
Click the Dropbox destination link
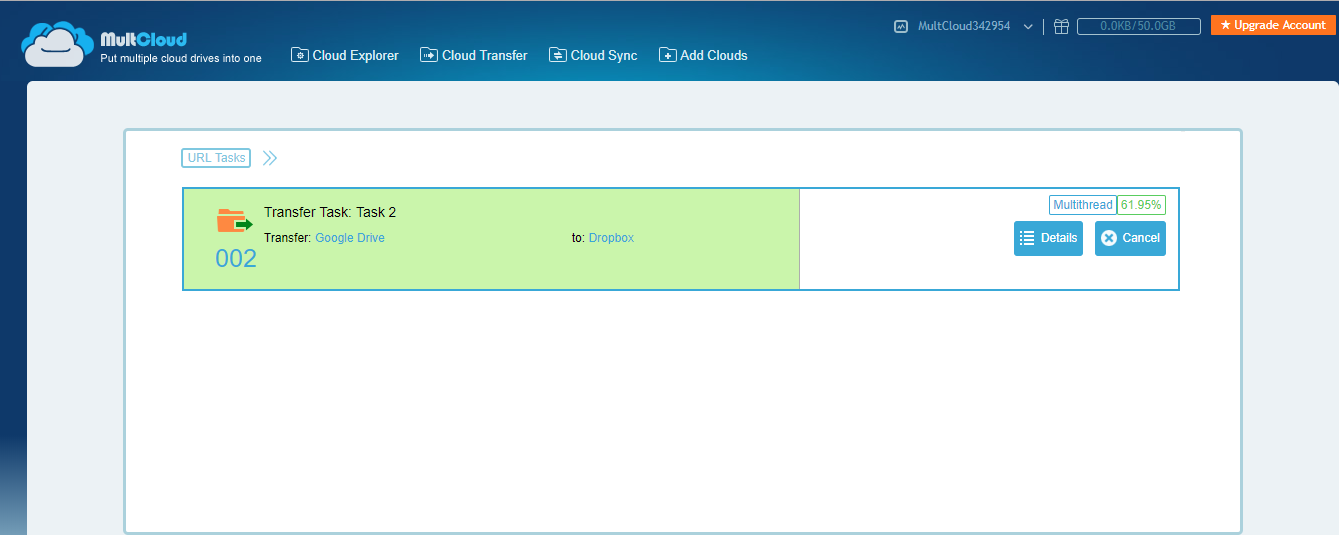tap(611, 238)
